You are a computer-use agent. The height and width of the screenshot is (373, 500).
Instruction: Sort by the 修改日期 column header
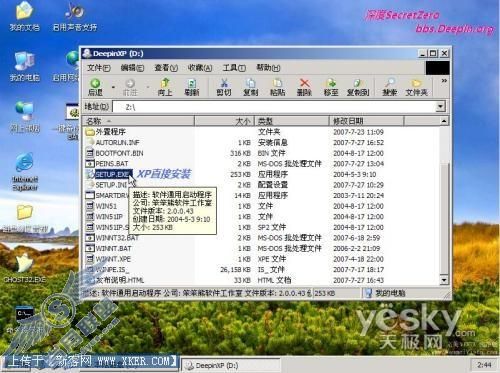point(367,121)
